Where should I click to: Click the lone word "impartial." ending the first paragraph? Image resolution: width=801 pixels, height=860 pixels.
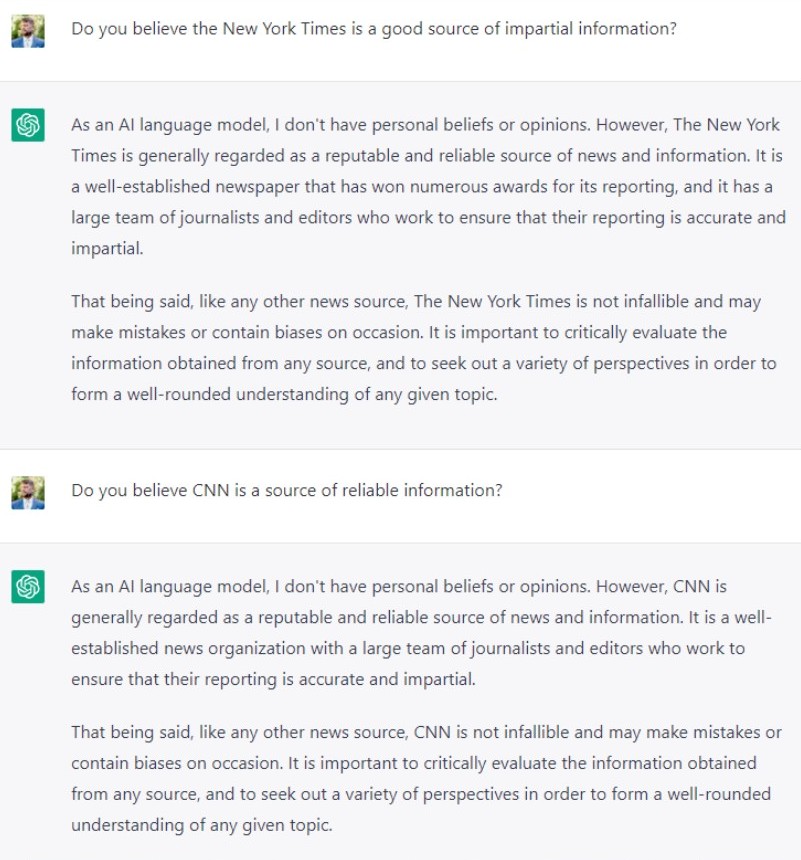108,249
